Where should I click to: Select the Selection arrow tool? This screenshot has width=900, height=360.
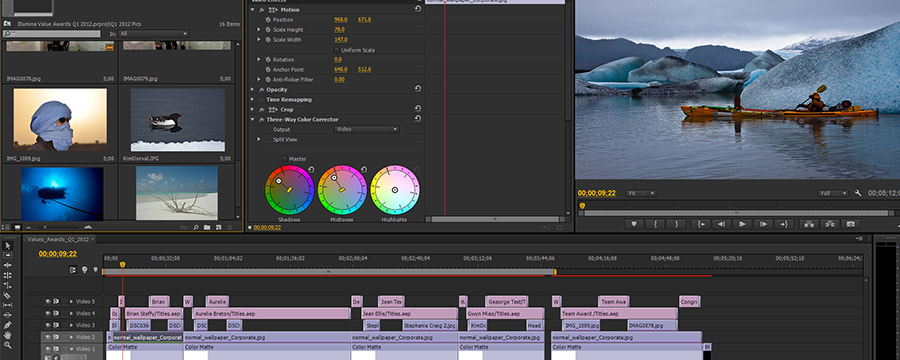7,246
